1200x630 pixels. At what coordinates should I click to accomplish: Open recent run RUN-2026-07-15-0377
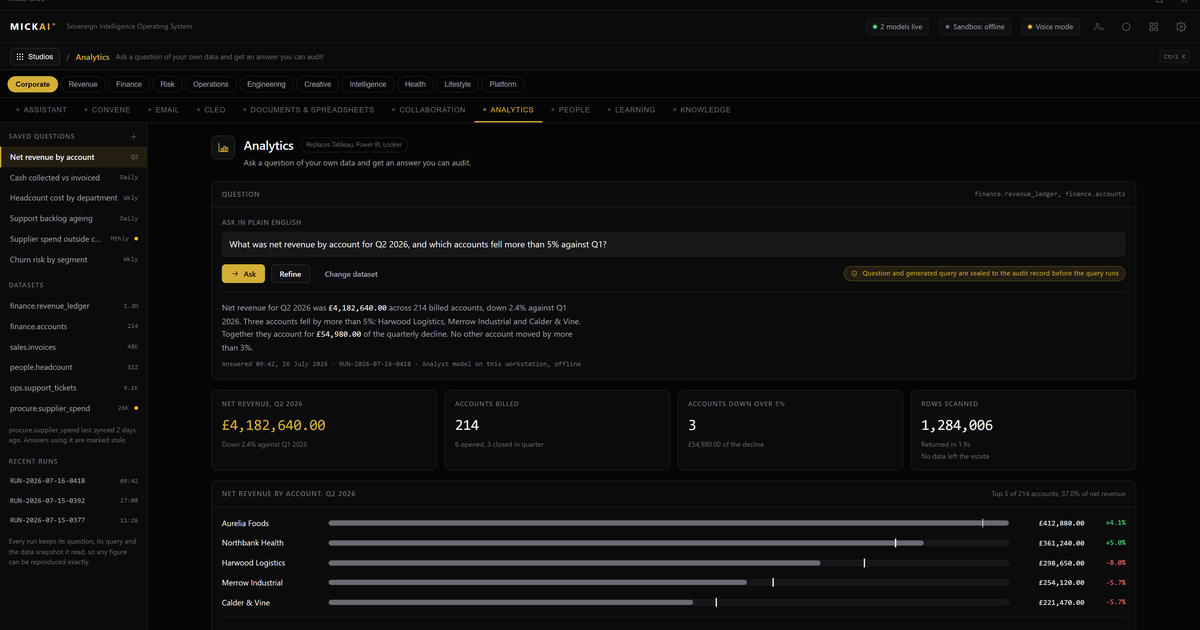pyautogui.click(x=73, y=520)
